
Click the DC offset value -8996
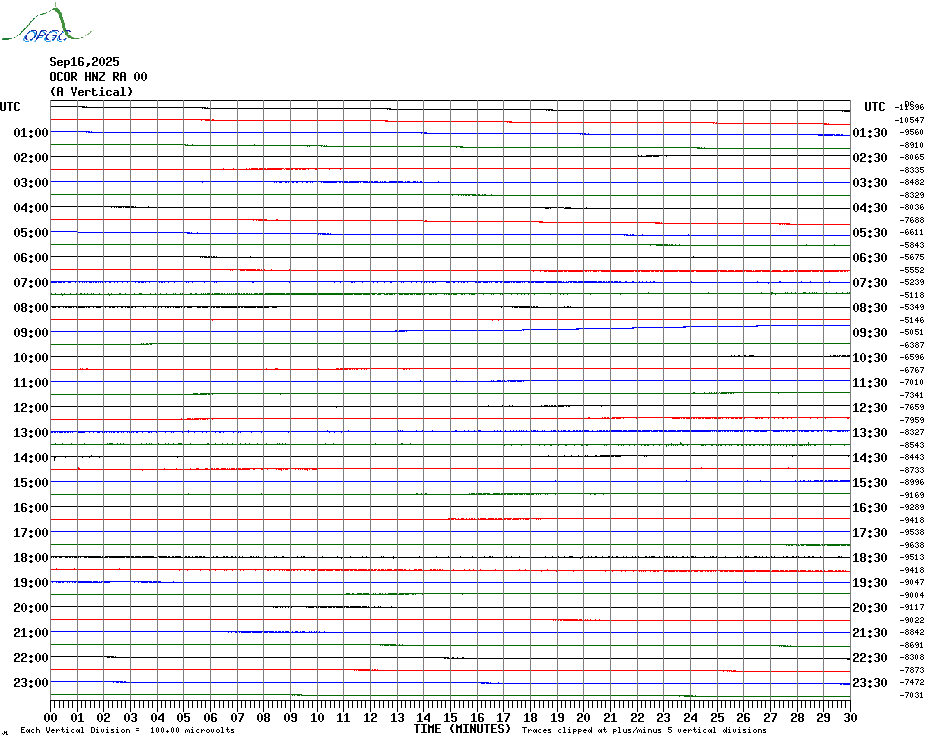[912, 482]
